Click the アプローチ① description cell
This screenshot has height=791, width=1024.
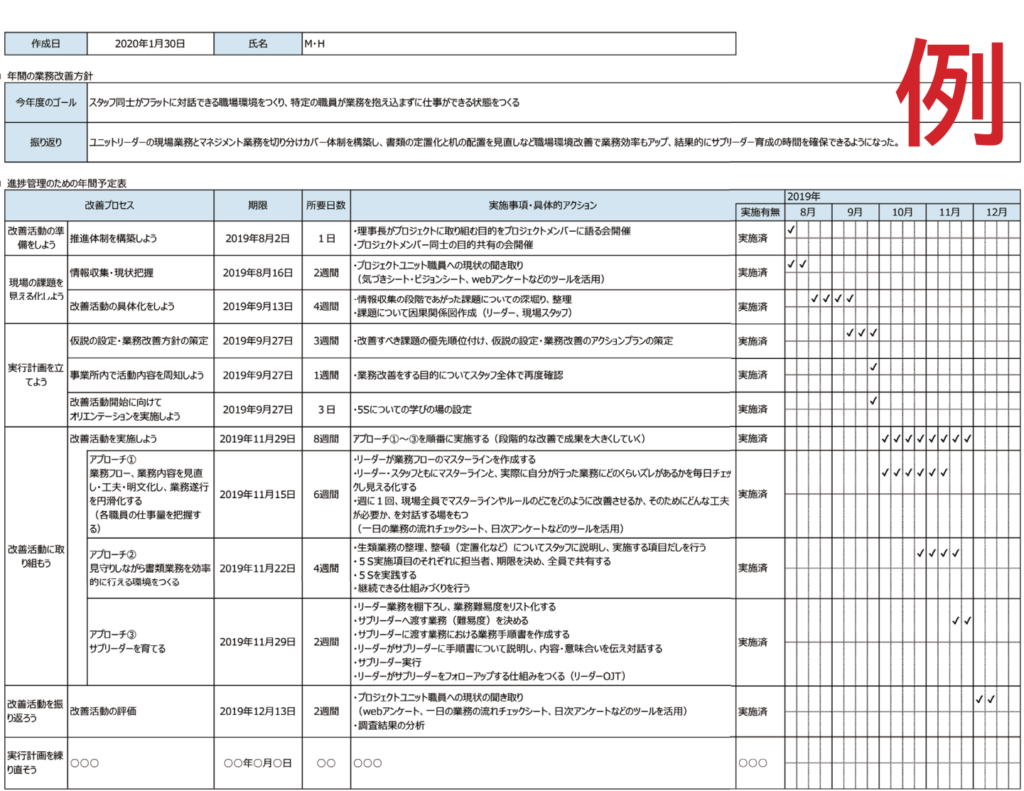150,494
